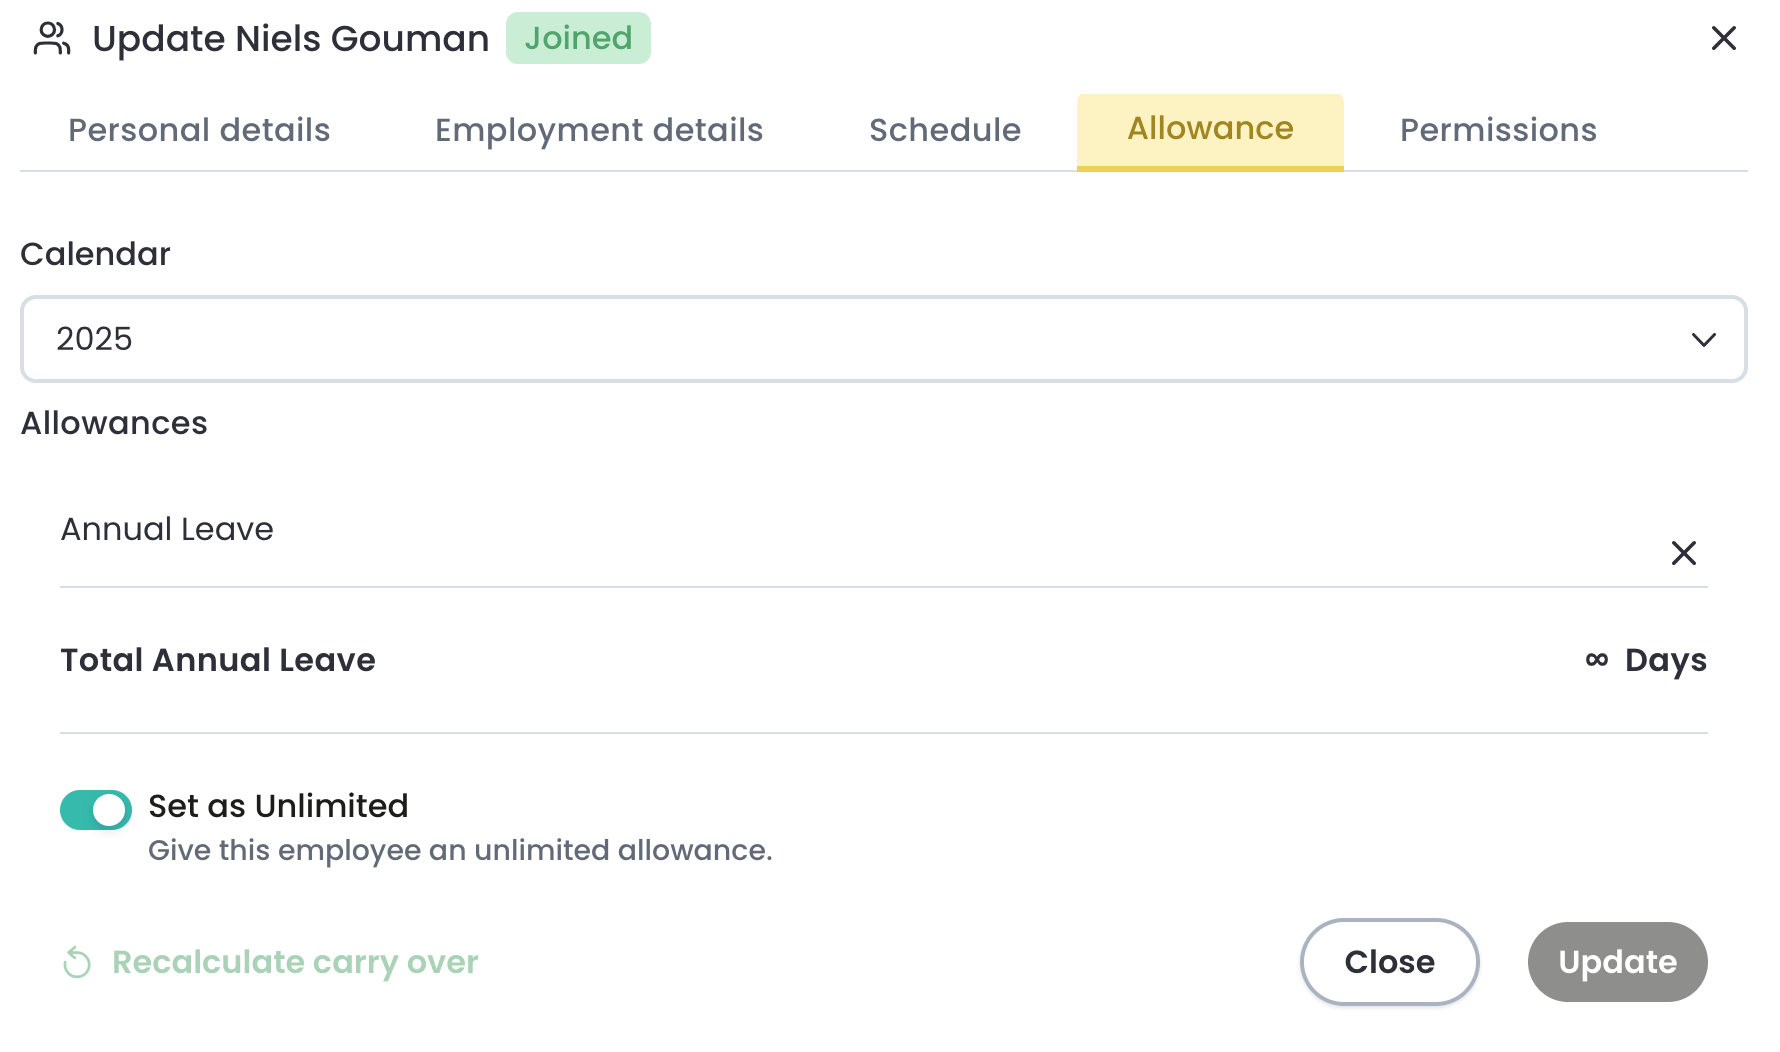The image size is (1780, 1052).
Task: Open the Employment details tab
Action: pyautogui.click(x=599, y=131)
